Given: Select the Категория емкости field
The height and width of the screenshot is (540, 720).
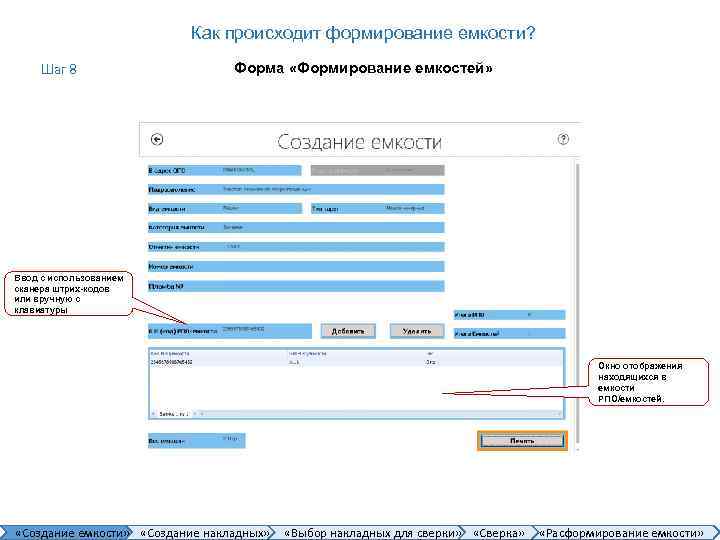Looking at the screenshot, I should 296,227.
